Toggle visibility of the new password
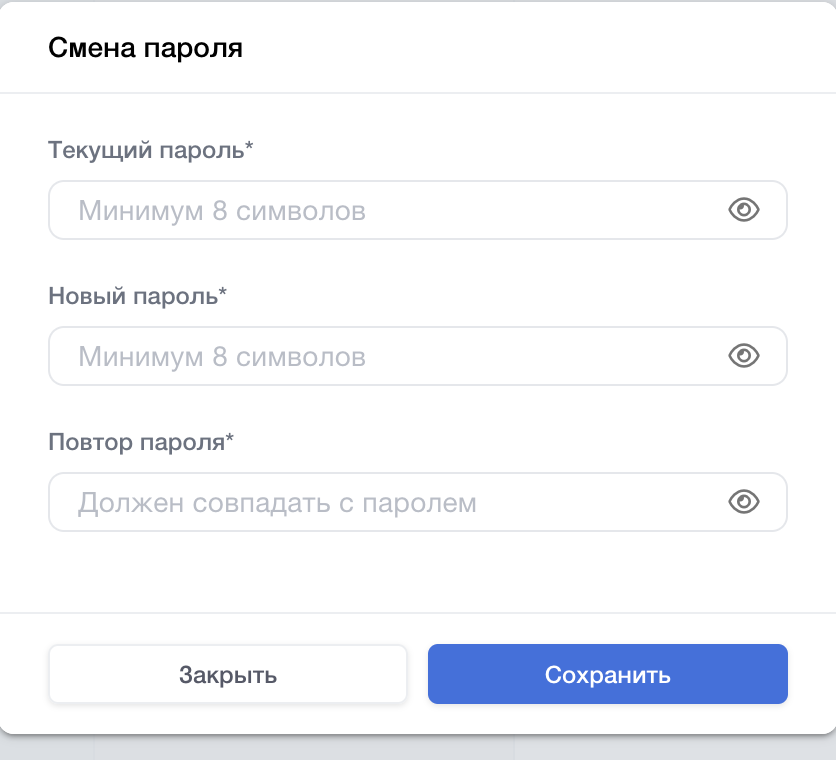The width and height of the screenshot is (836, 760). (744, 356)
